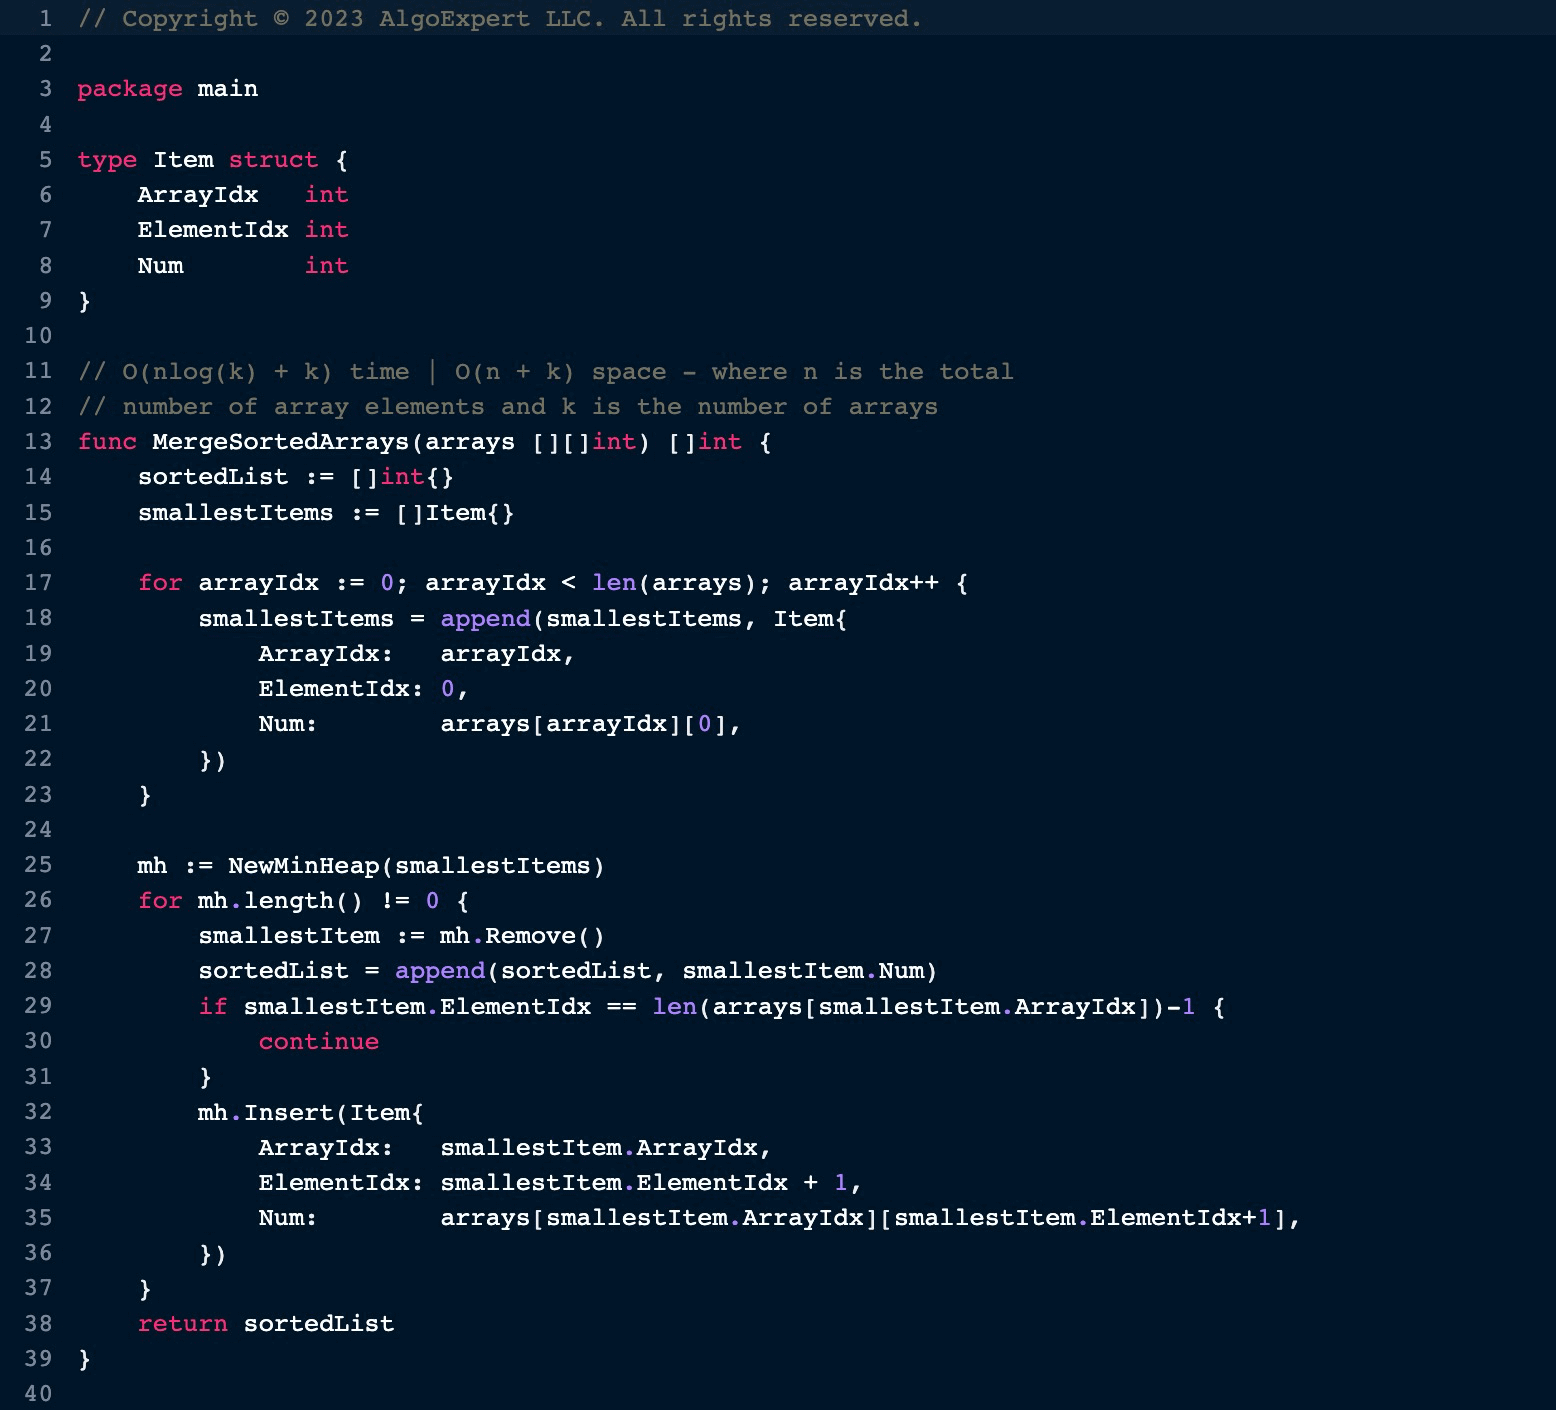Click the 'if' keyword on line 29
Viewport: 1556px width, 1410px height.
click(x=212, y=1007)
